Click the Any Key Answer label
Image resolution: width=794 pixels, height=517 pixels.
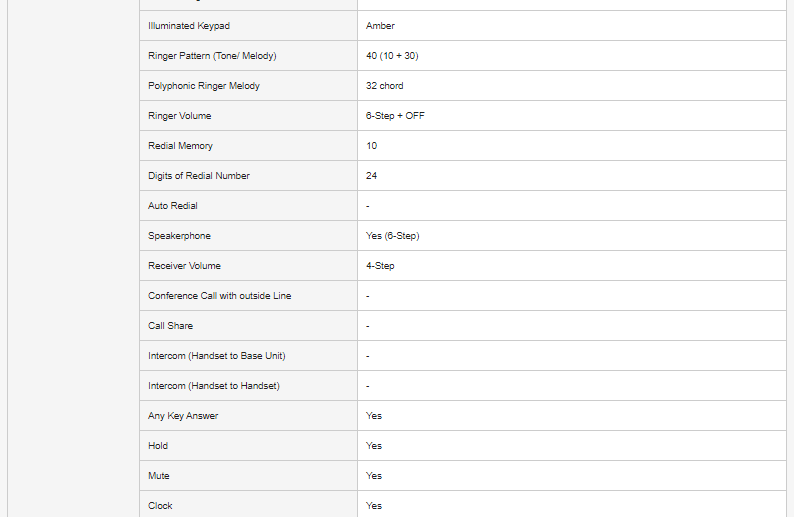coord(183,416)
